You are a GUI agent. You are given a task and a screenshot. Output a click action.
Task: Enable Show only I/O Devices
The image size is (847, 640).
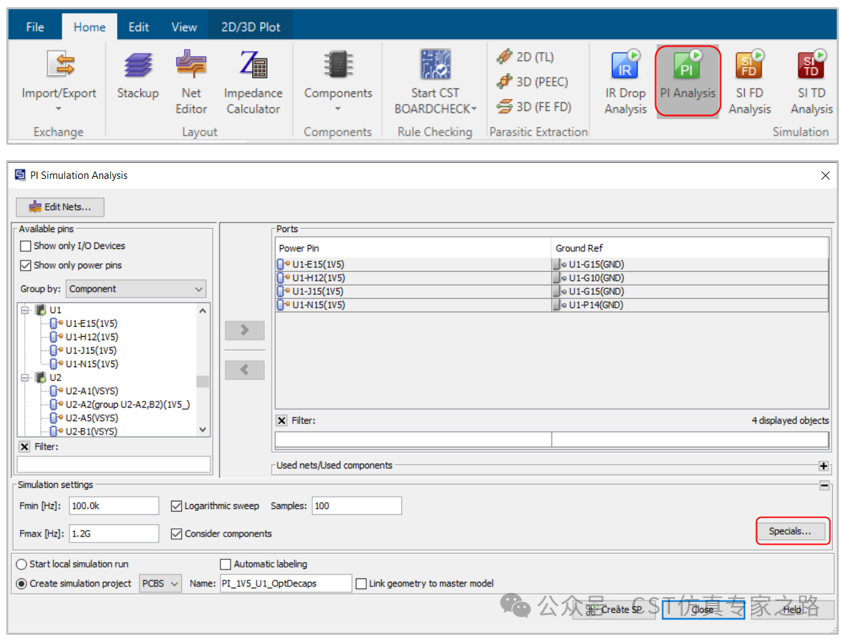point(25,246)
